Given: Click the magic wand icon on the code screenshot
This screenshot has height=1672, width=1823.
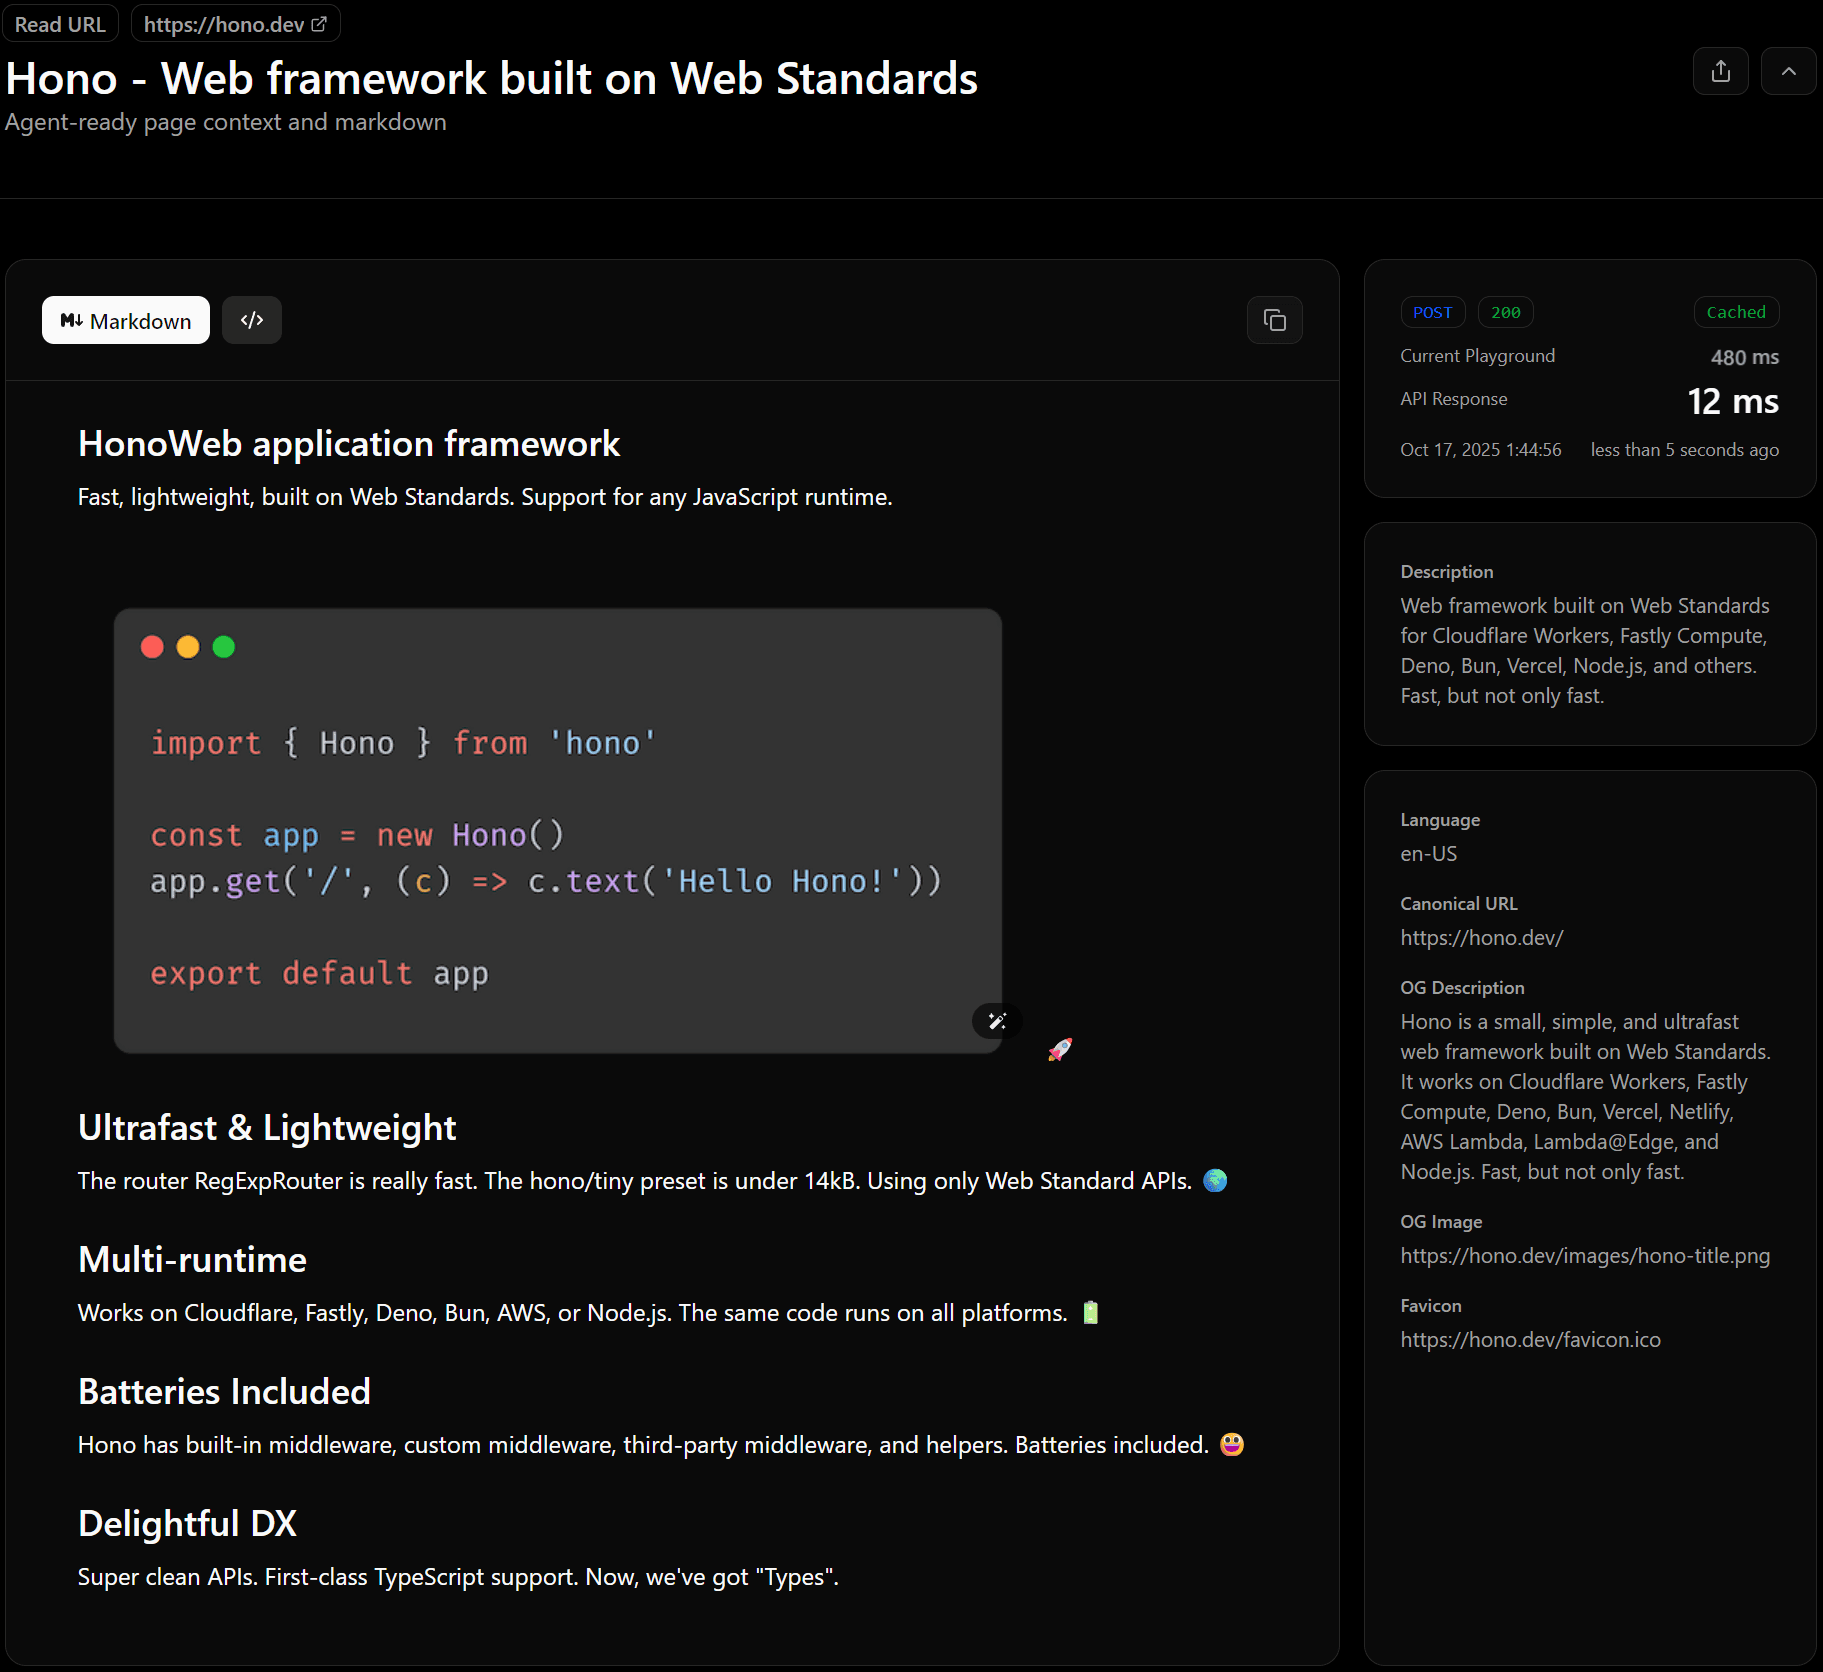Looking at the screenshot, I should (995, 1021).
